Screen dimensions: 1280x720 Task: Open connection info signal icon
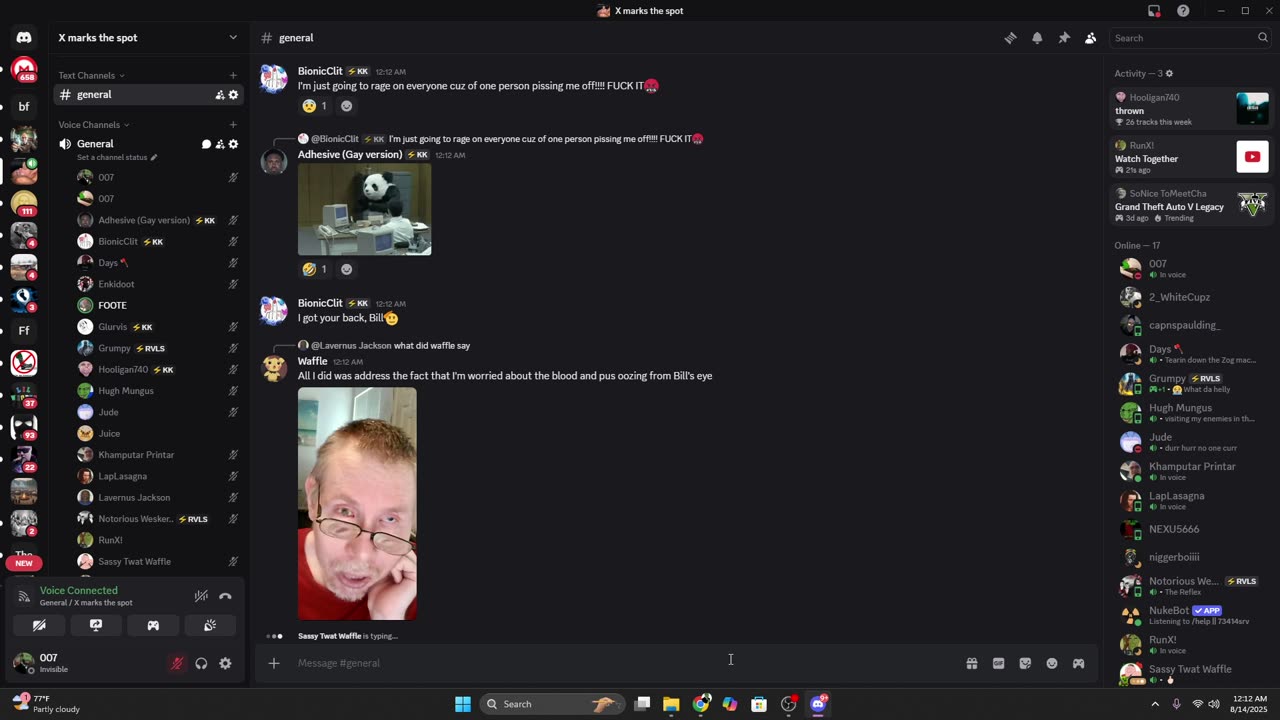point(24,596)
